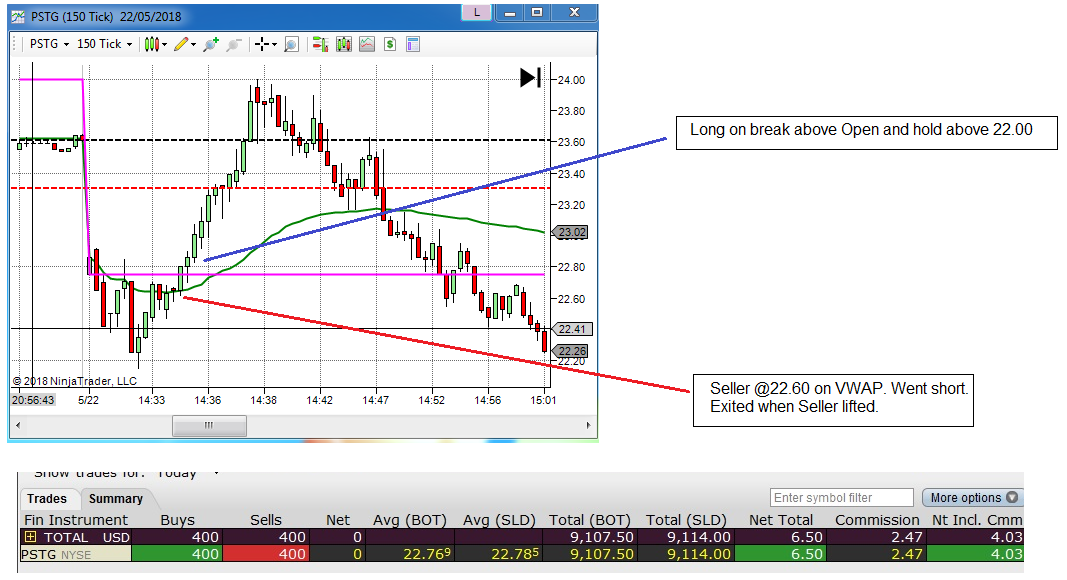
Task: Click the TOTAL row 9,107.50 cell
Action: [591, 537]
